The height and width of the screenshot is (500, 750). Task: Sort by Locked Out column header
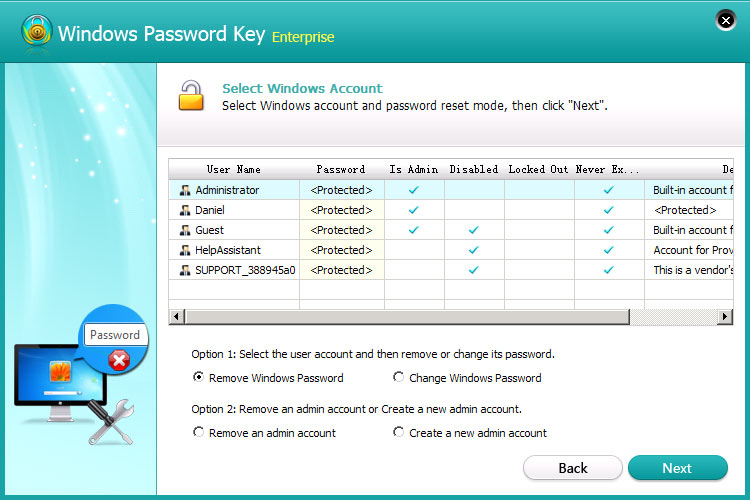pyautogui.click(x=539, y=169)
